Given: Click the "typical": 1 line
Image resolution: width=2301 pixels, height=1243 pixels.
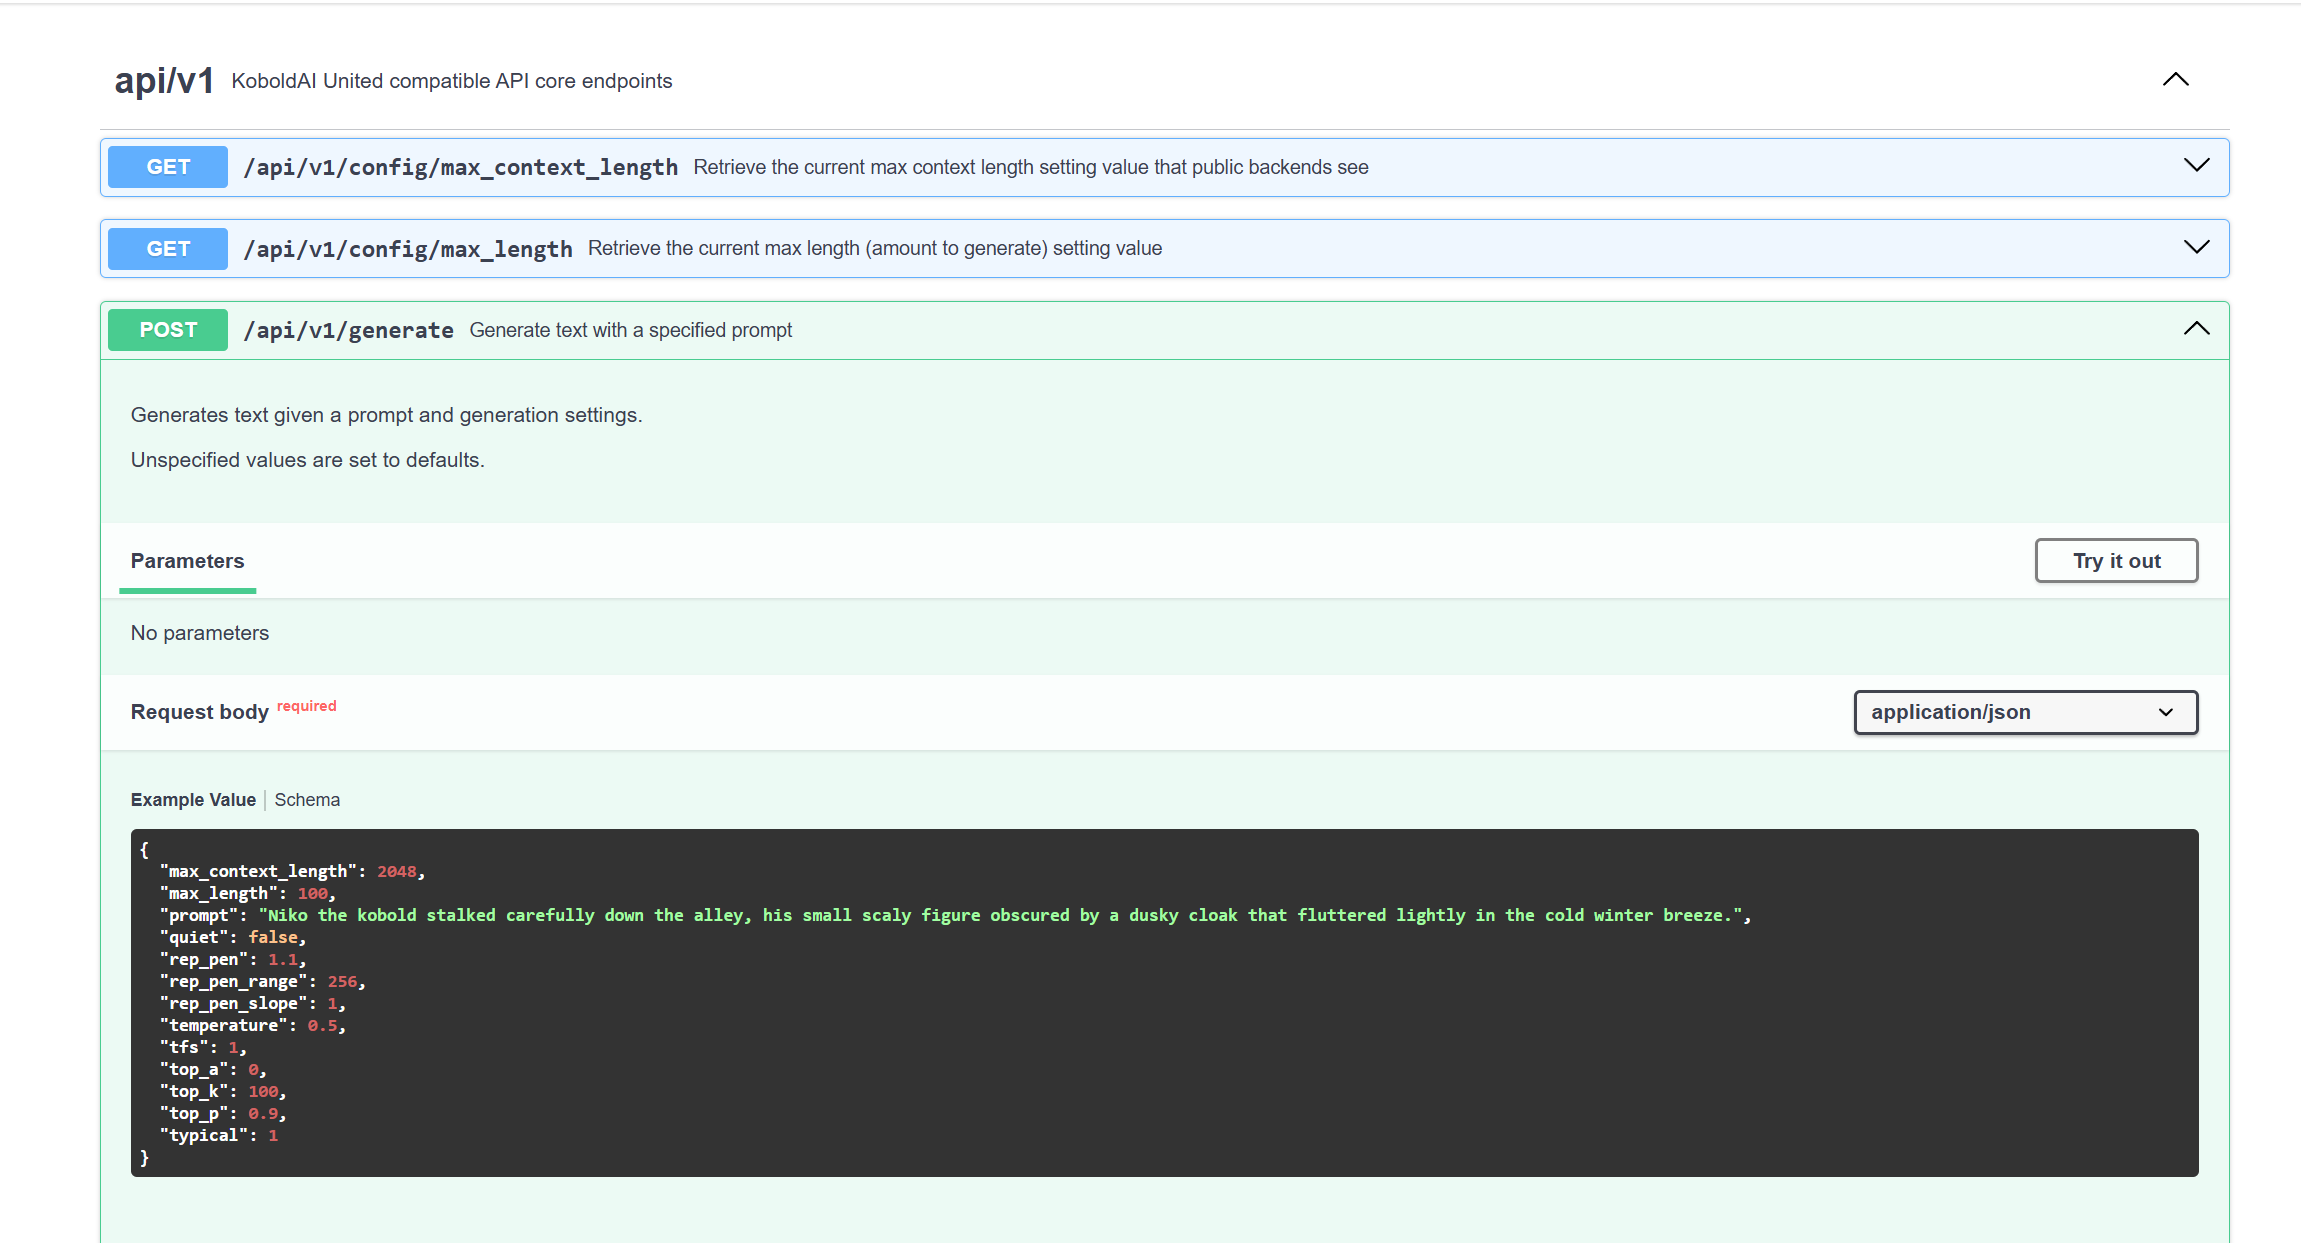Looking at the screenshot, I should click(x=219, y=1136).
